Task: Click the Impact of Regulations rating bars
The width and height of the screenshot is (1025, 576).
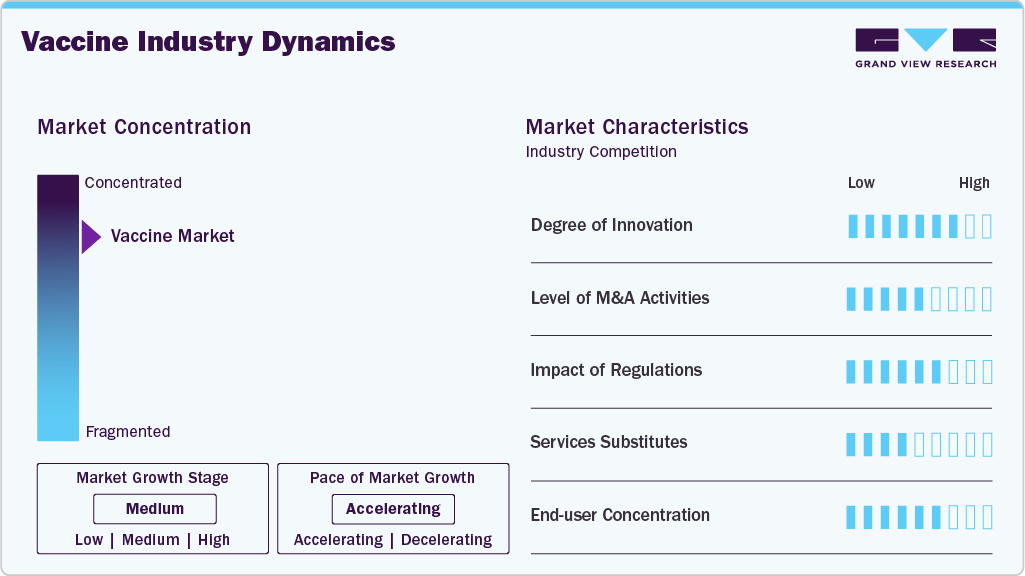Action: click(x=919, y=372)
